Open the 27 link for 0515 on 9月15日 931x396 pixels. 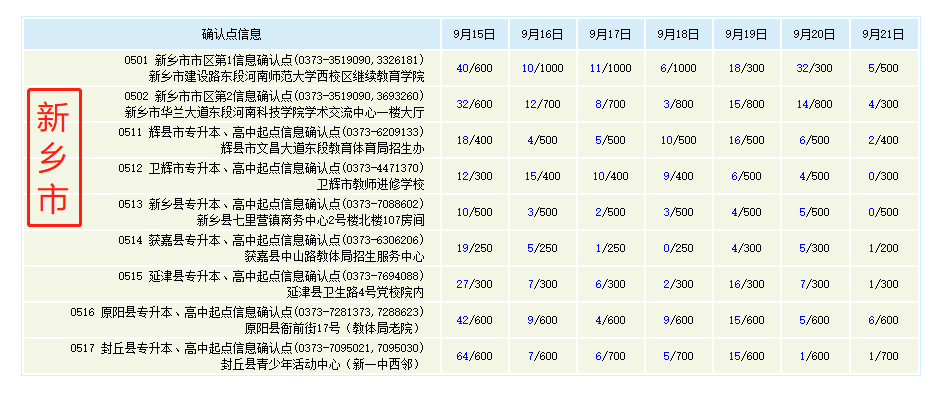pos(463,284)
